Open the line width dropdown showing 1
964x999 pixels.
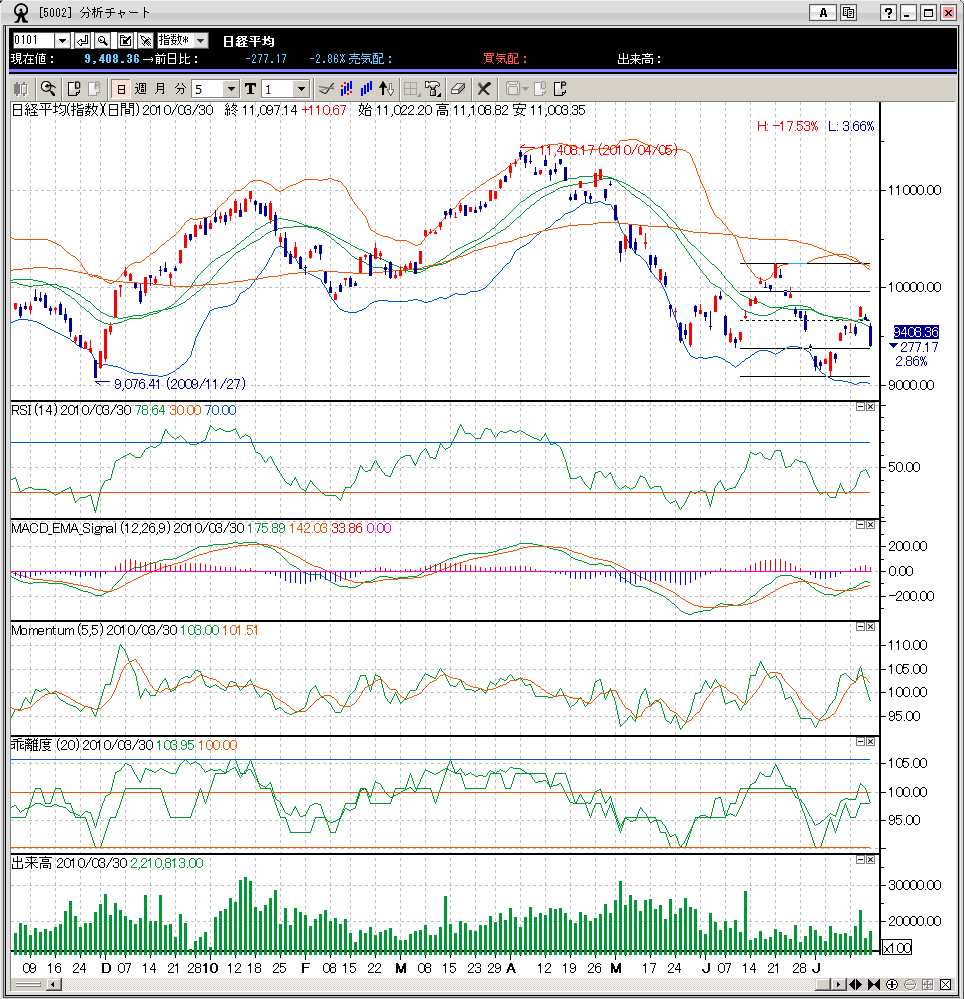click(300, 88)
